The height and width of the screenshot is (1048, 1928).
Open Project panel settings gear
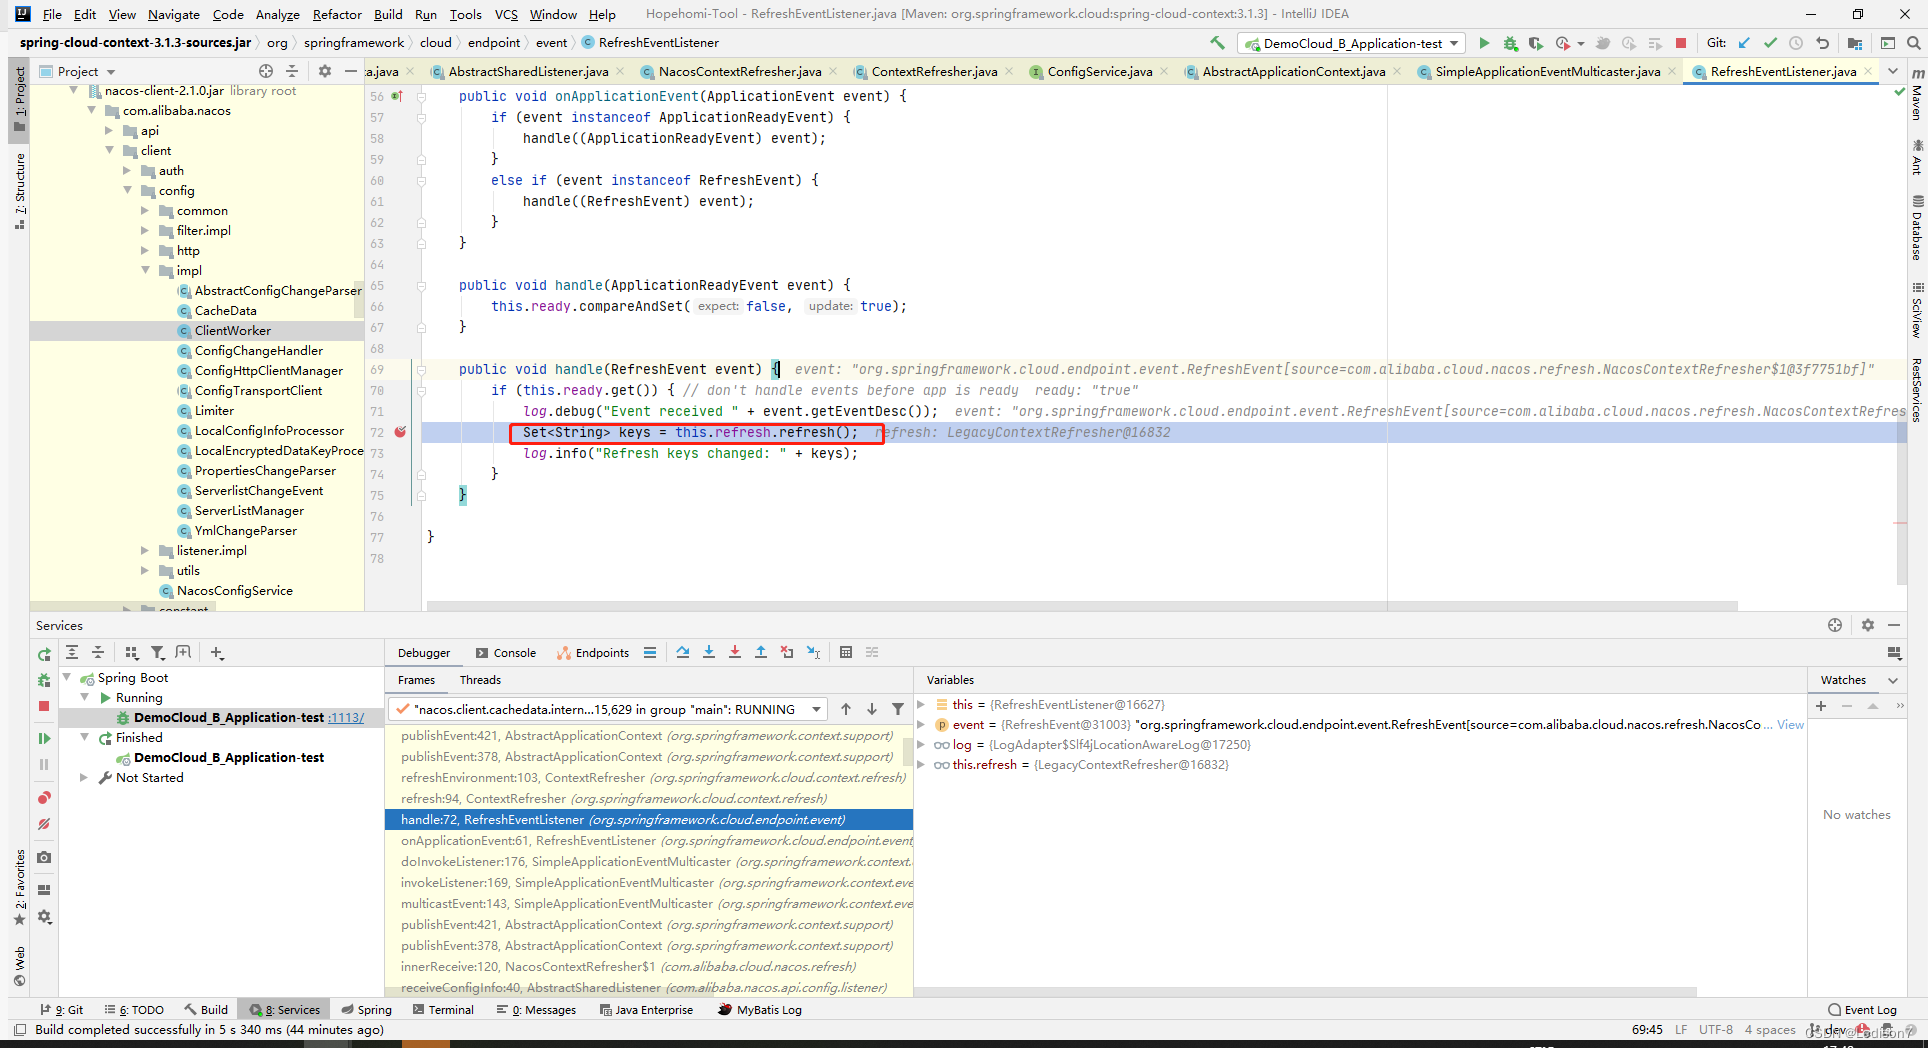click(324, 71)
